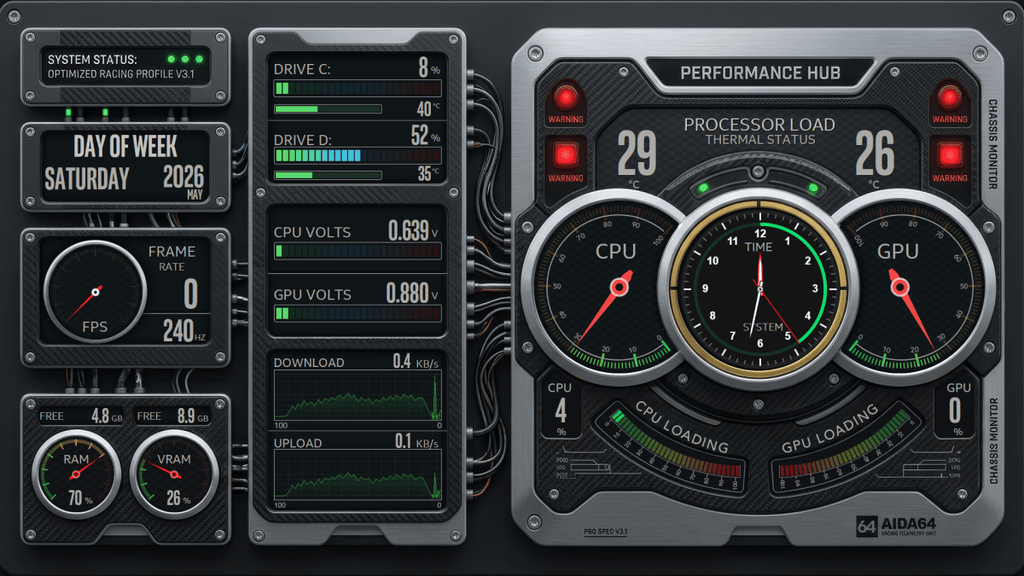1024x576 pixels.
Task: Click the lower-right red WARNING light
Action: point(949,155)
